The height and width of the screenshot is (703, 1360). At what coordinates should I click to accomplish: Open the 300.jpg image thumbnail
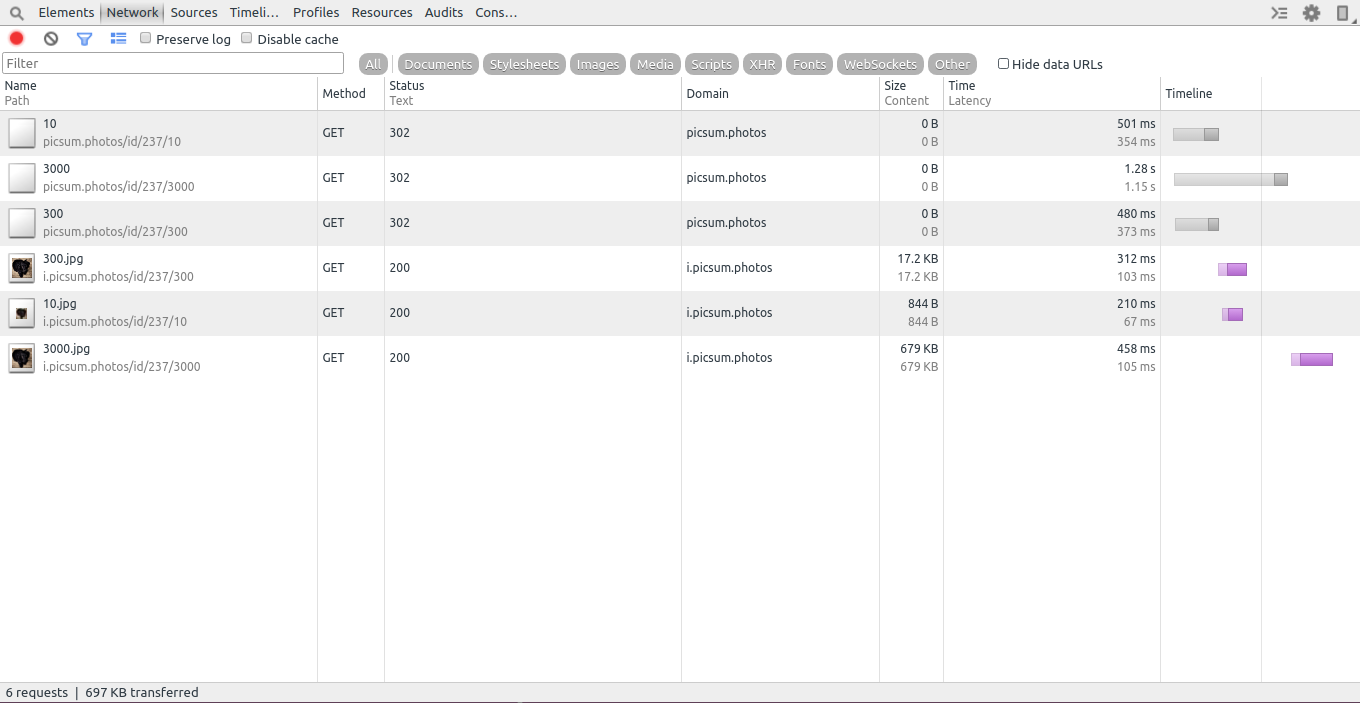tap(22, 268)
